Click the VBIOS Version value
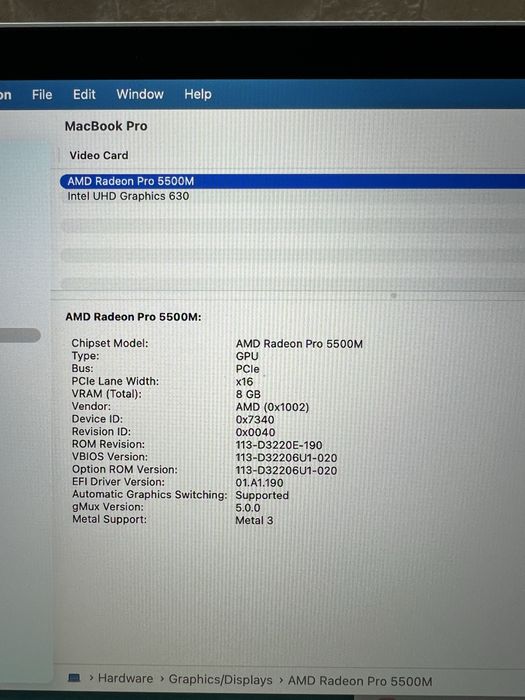The height and width of the screenshot is (700, 525). (x=286, y=458)
